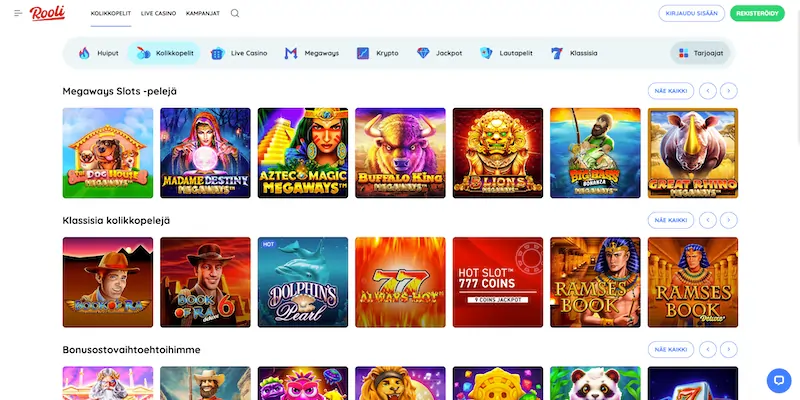Open Hot Slot 777 Coins game
The image size is (800, 400).
click(x=498, y=282)
